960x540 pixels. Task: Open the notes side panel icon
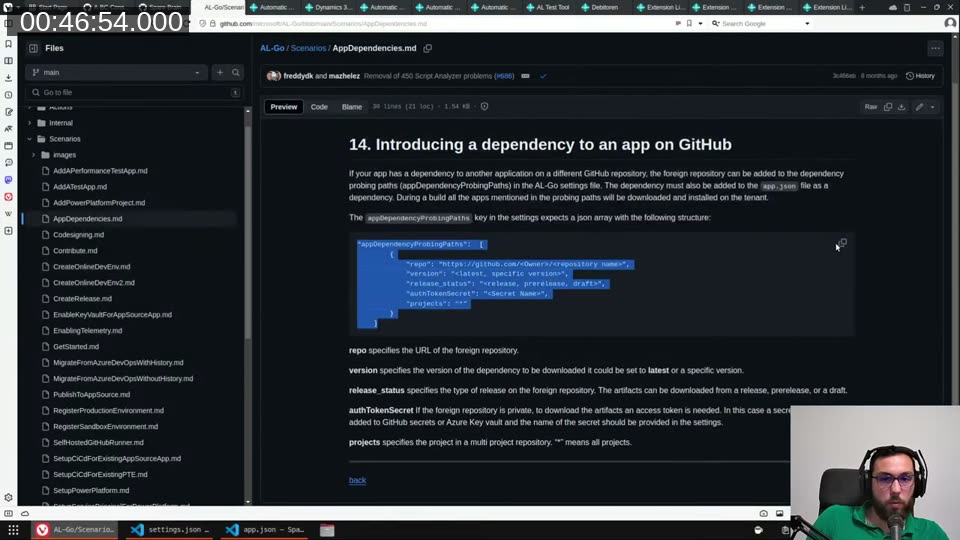coord(9,112)
